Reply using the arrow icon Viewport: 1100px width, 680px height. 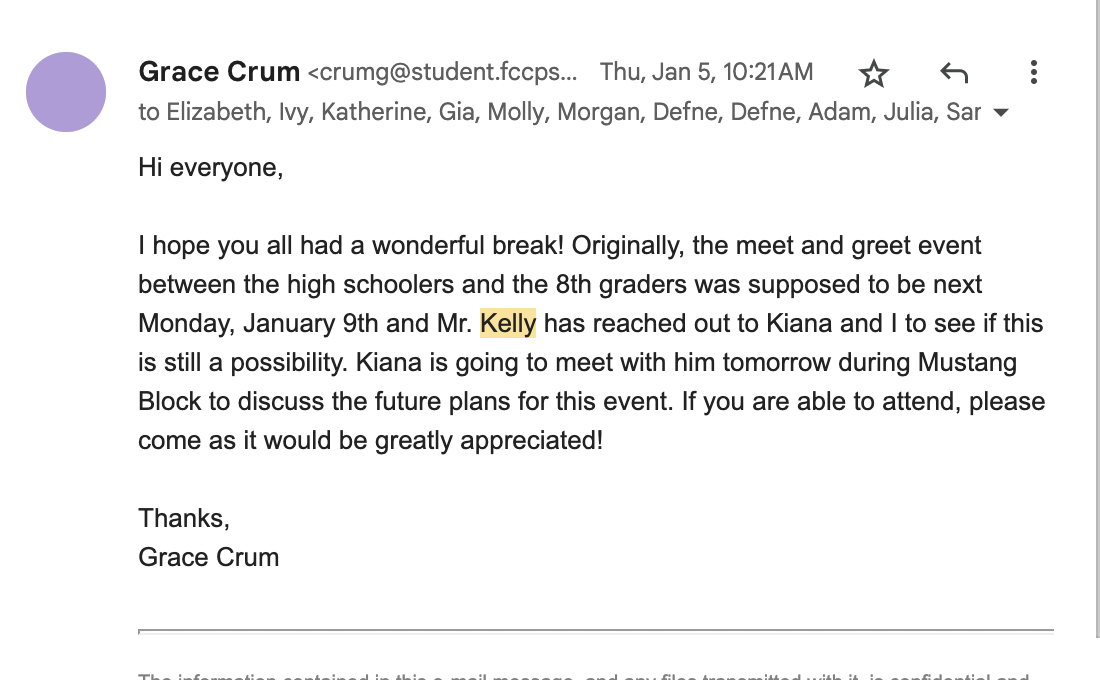(x=954, y=73)
